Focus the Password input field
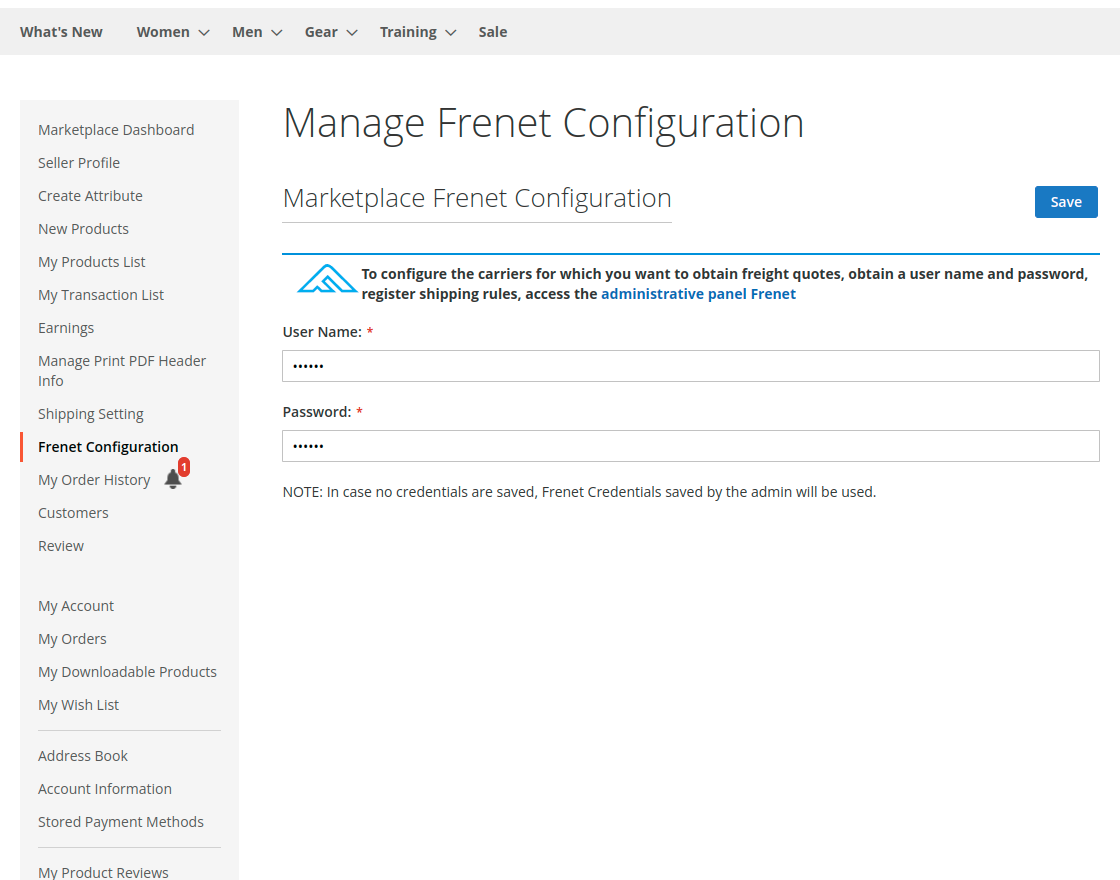This screenshot has width=1120, height=880. (690, 446)
